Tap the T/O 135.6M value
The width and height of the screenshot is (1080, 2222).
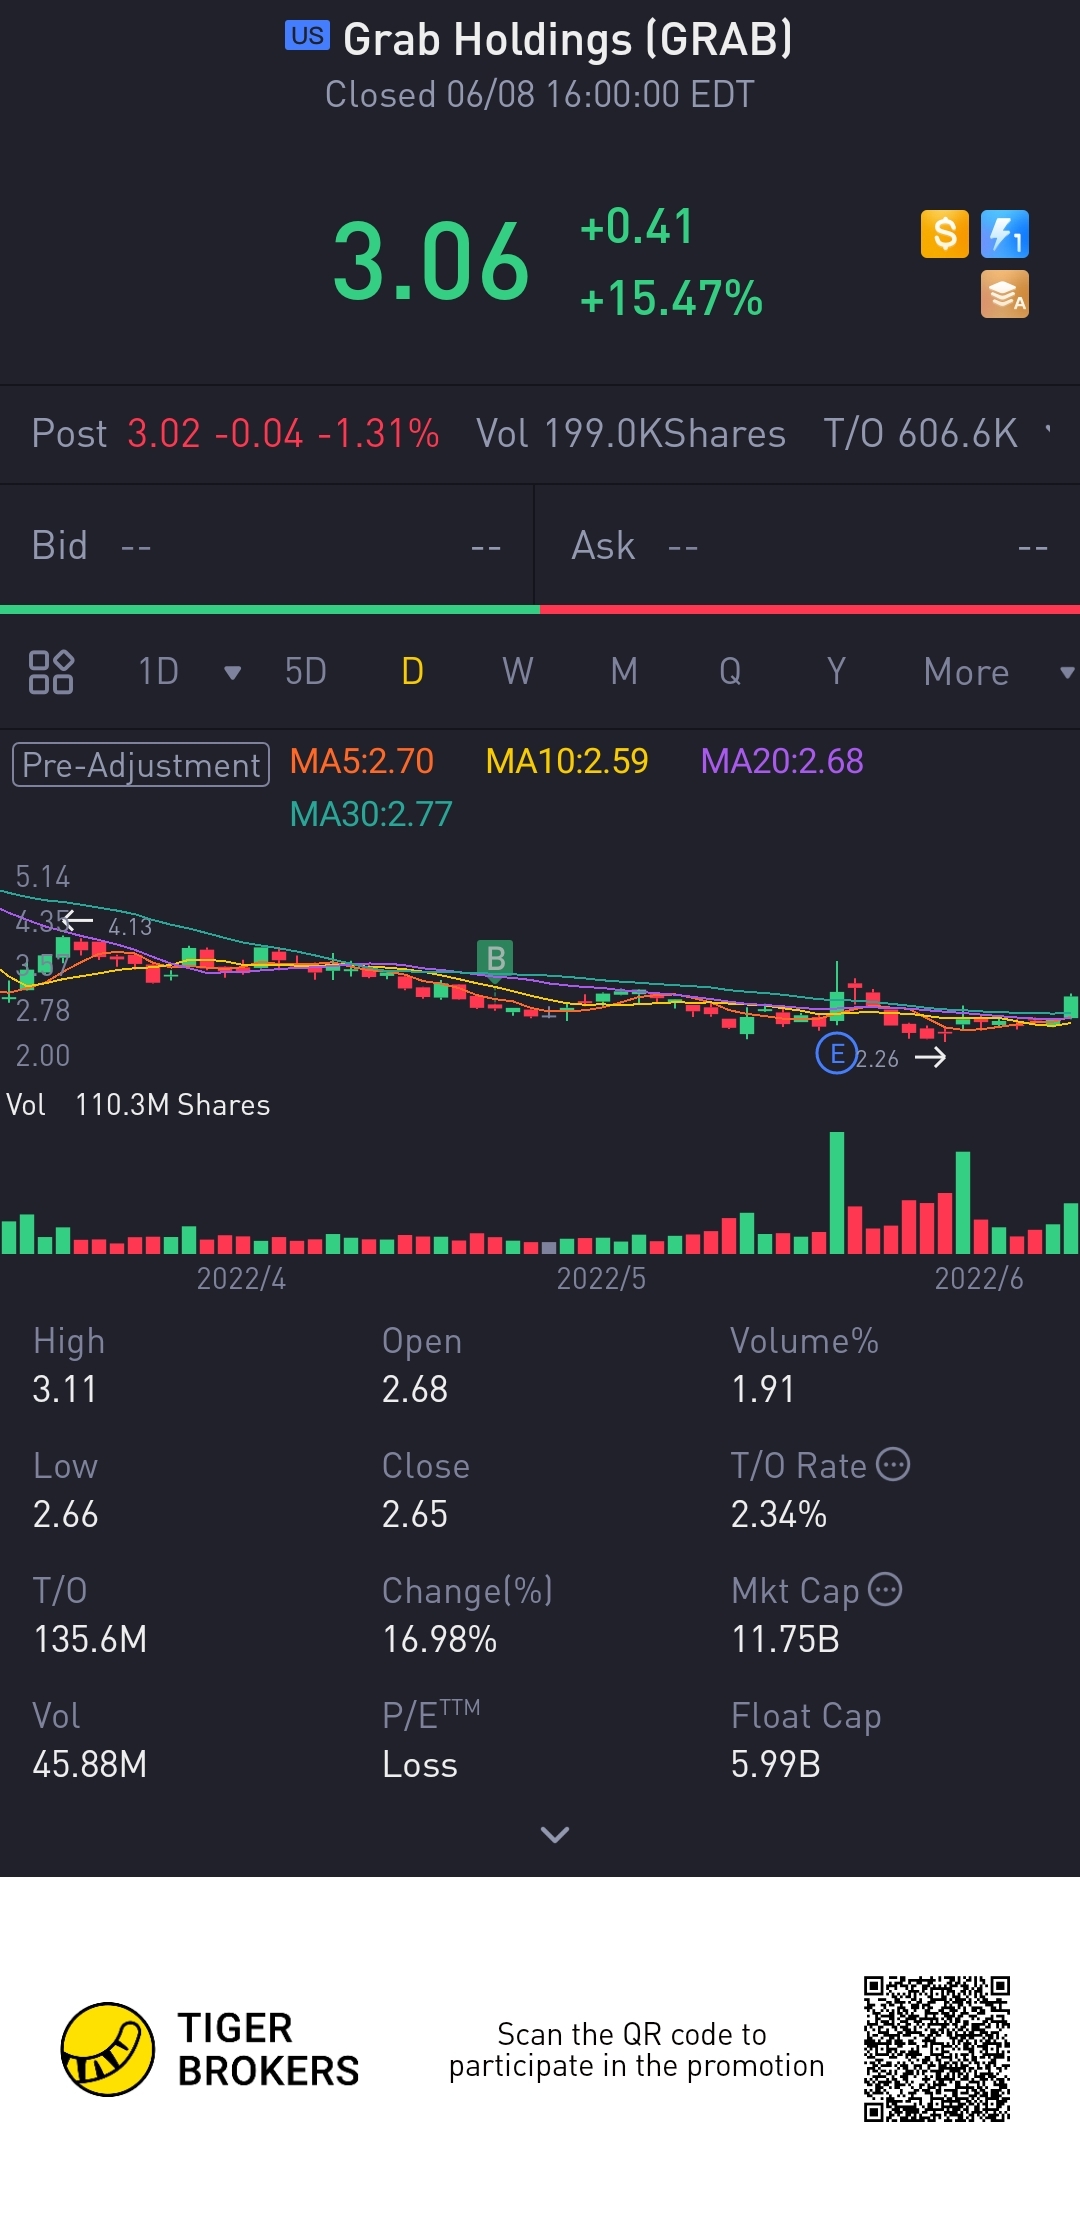coord(90,1640)
